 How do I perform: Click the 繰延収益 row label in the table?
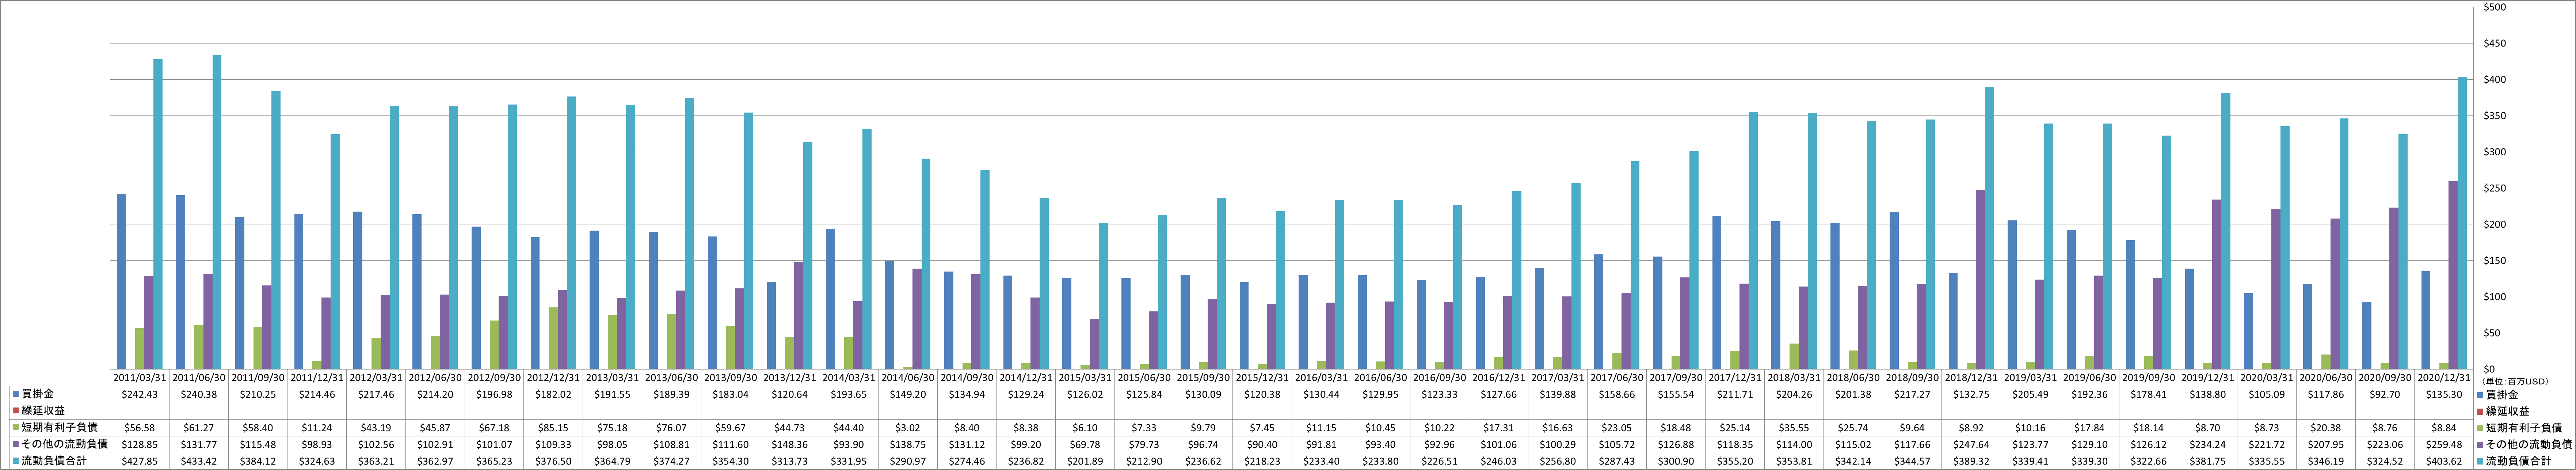pos(43,411)
